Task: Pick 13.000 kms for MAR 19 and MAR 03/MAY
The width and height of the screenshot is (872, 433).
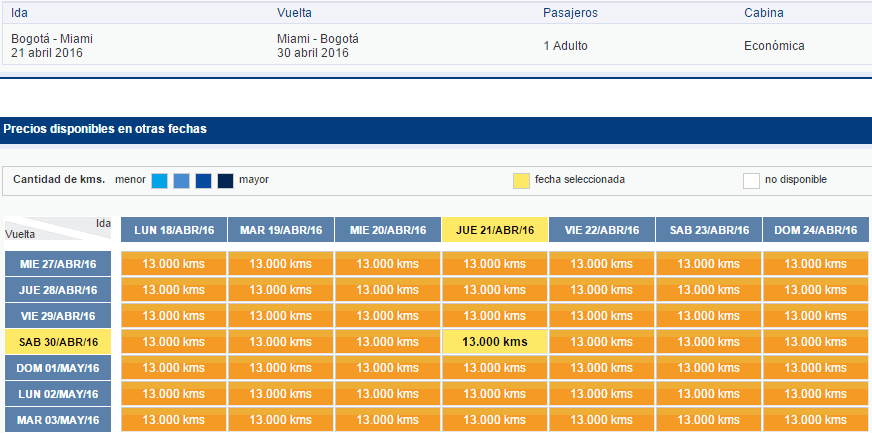Action: click(x=281, y=419)
